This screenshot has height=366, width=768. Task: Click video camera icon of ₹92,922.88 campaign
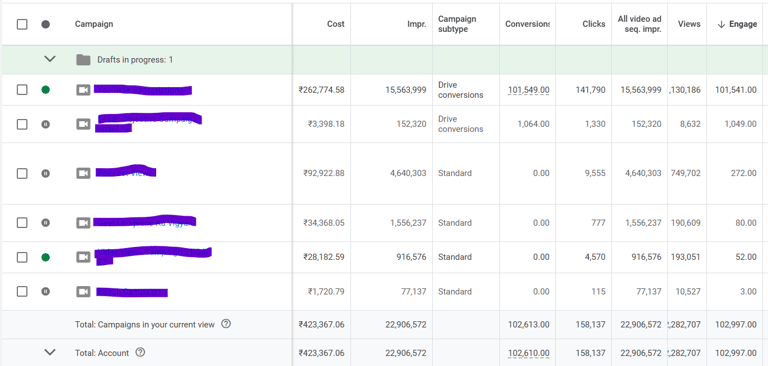(83, 173)
